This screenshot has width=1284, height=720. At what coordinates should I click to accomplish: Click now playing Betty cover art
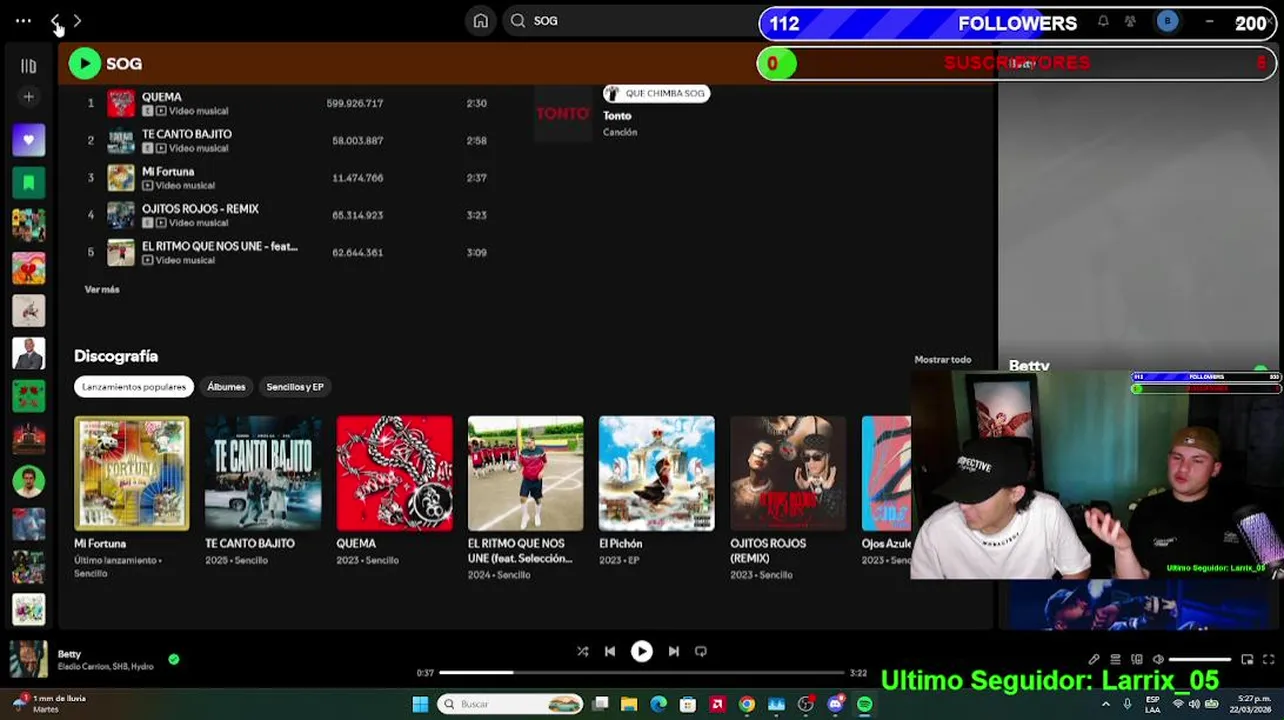tap(28, 659)
